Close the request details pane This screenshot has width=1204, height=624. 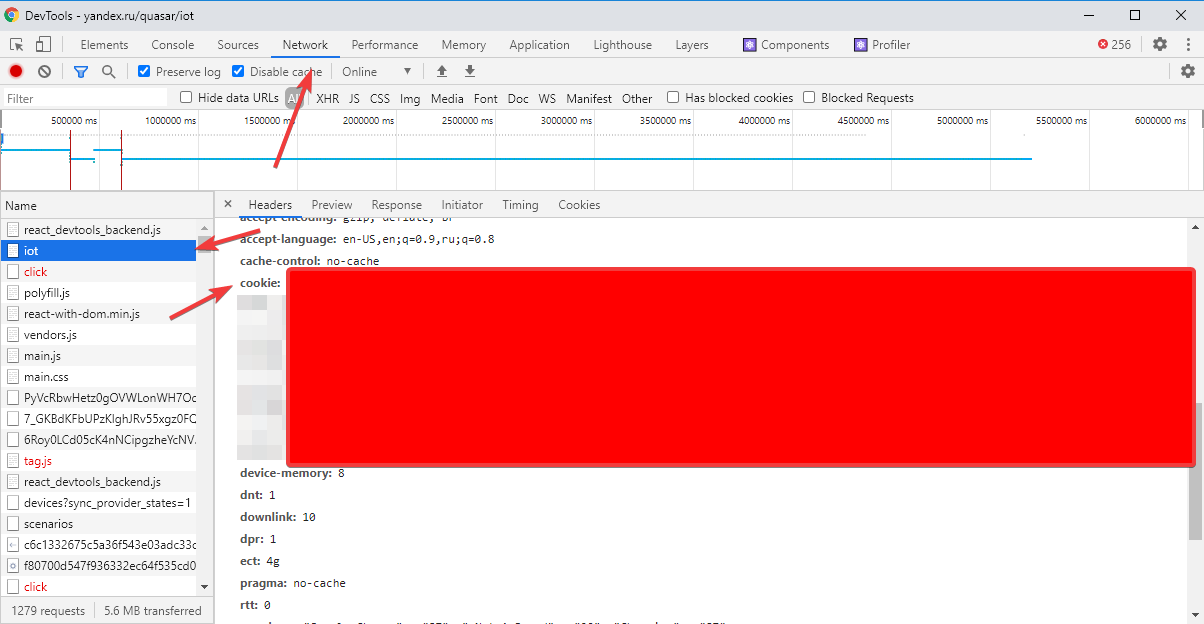point(228,204)
